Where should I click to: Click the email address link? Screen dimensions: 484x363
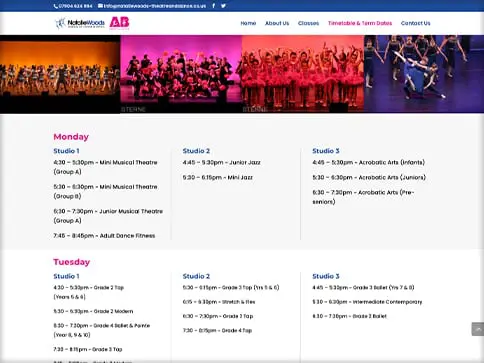pyautogui.click(x=155, y=6)
